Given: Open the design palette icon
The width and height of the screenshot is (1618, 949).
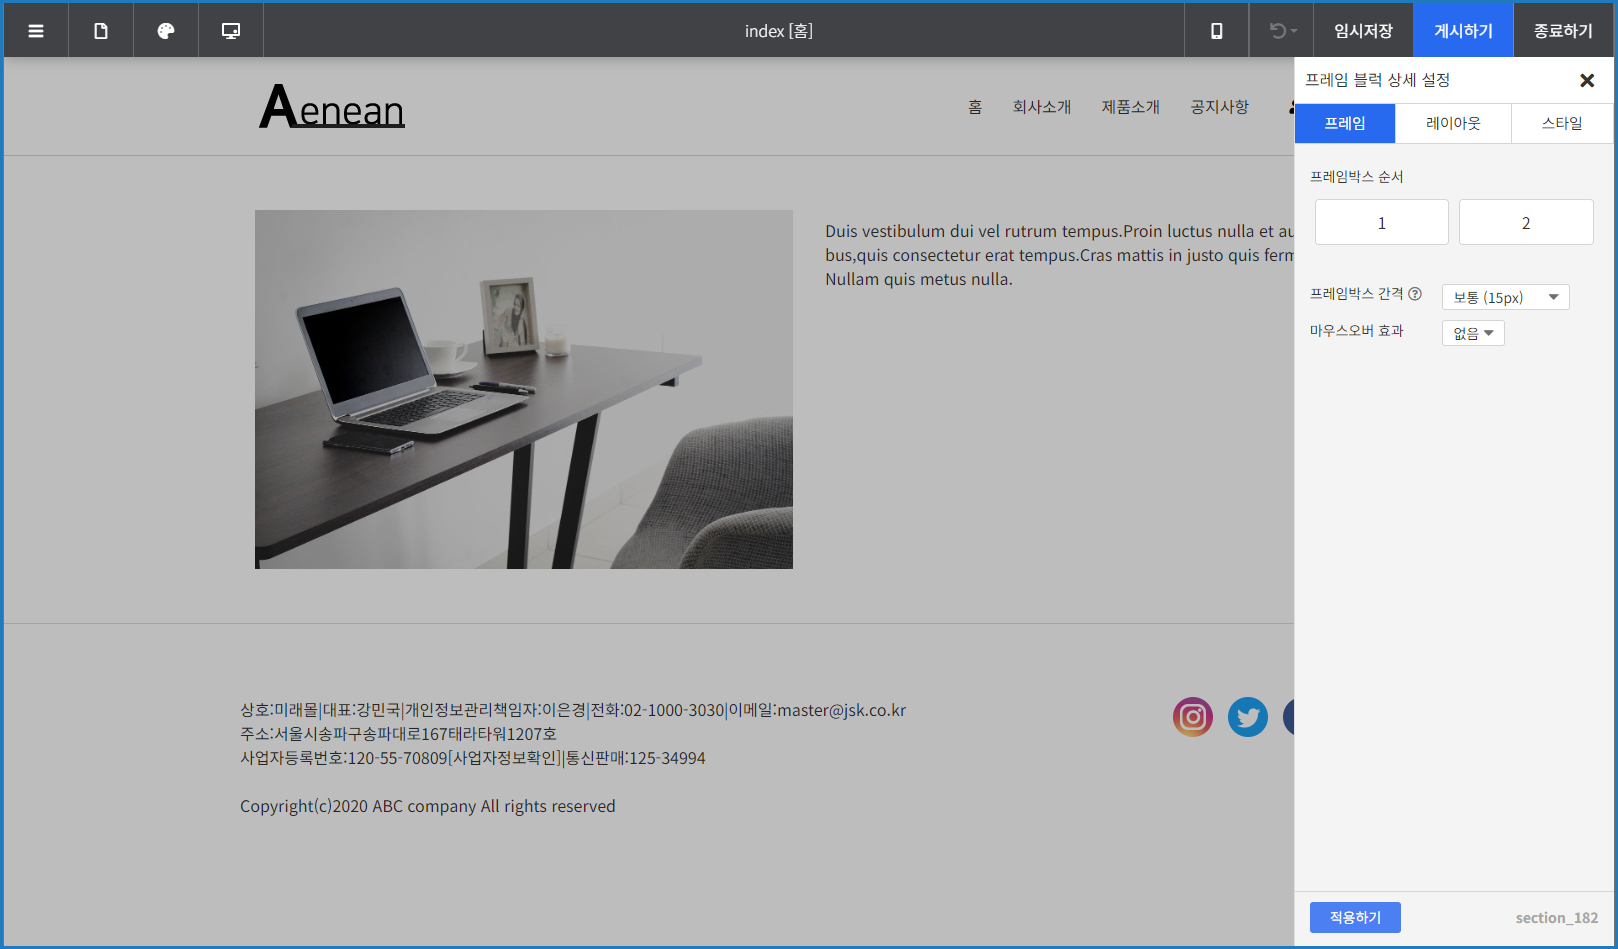Looking at the screenshot, I should click(x=166, y=31).
